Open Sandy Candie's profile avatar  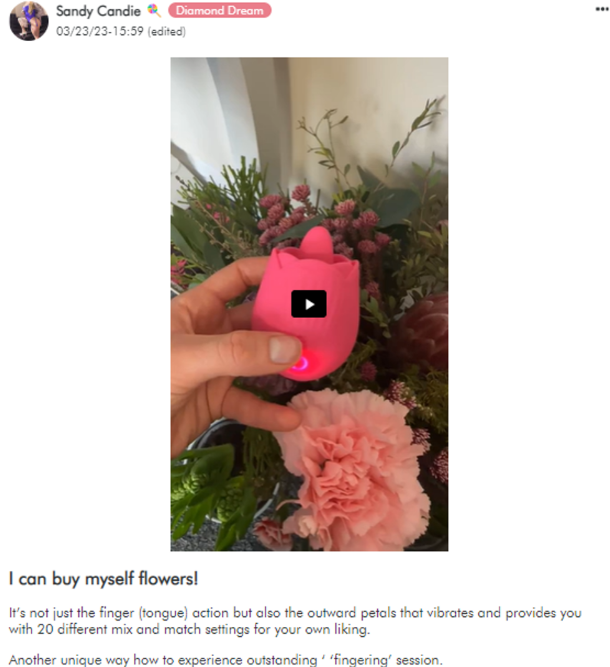click(x=29, y=20)
